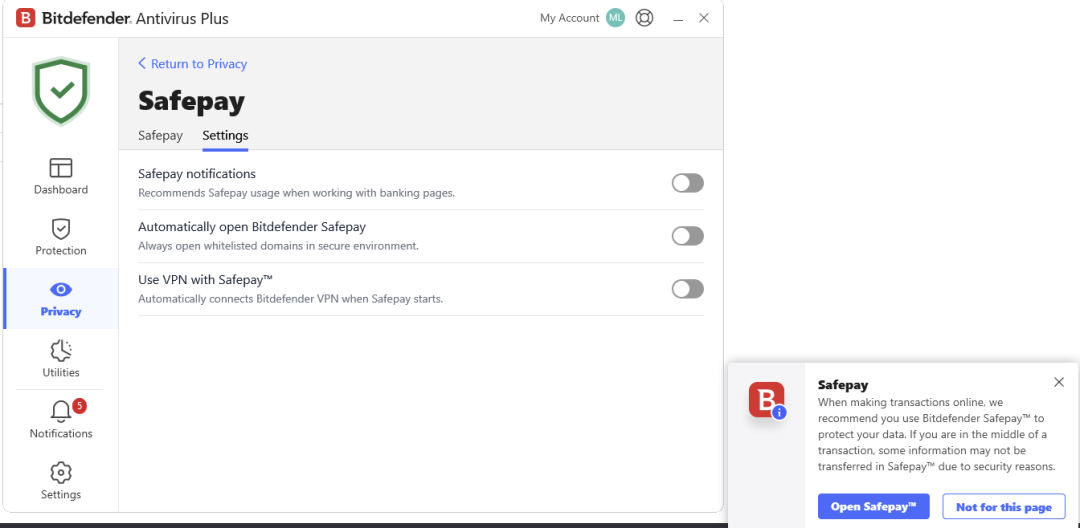Click the ML account avatar
Screen dimensions: 1080x528
coord(615,18)
